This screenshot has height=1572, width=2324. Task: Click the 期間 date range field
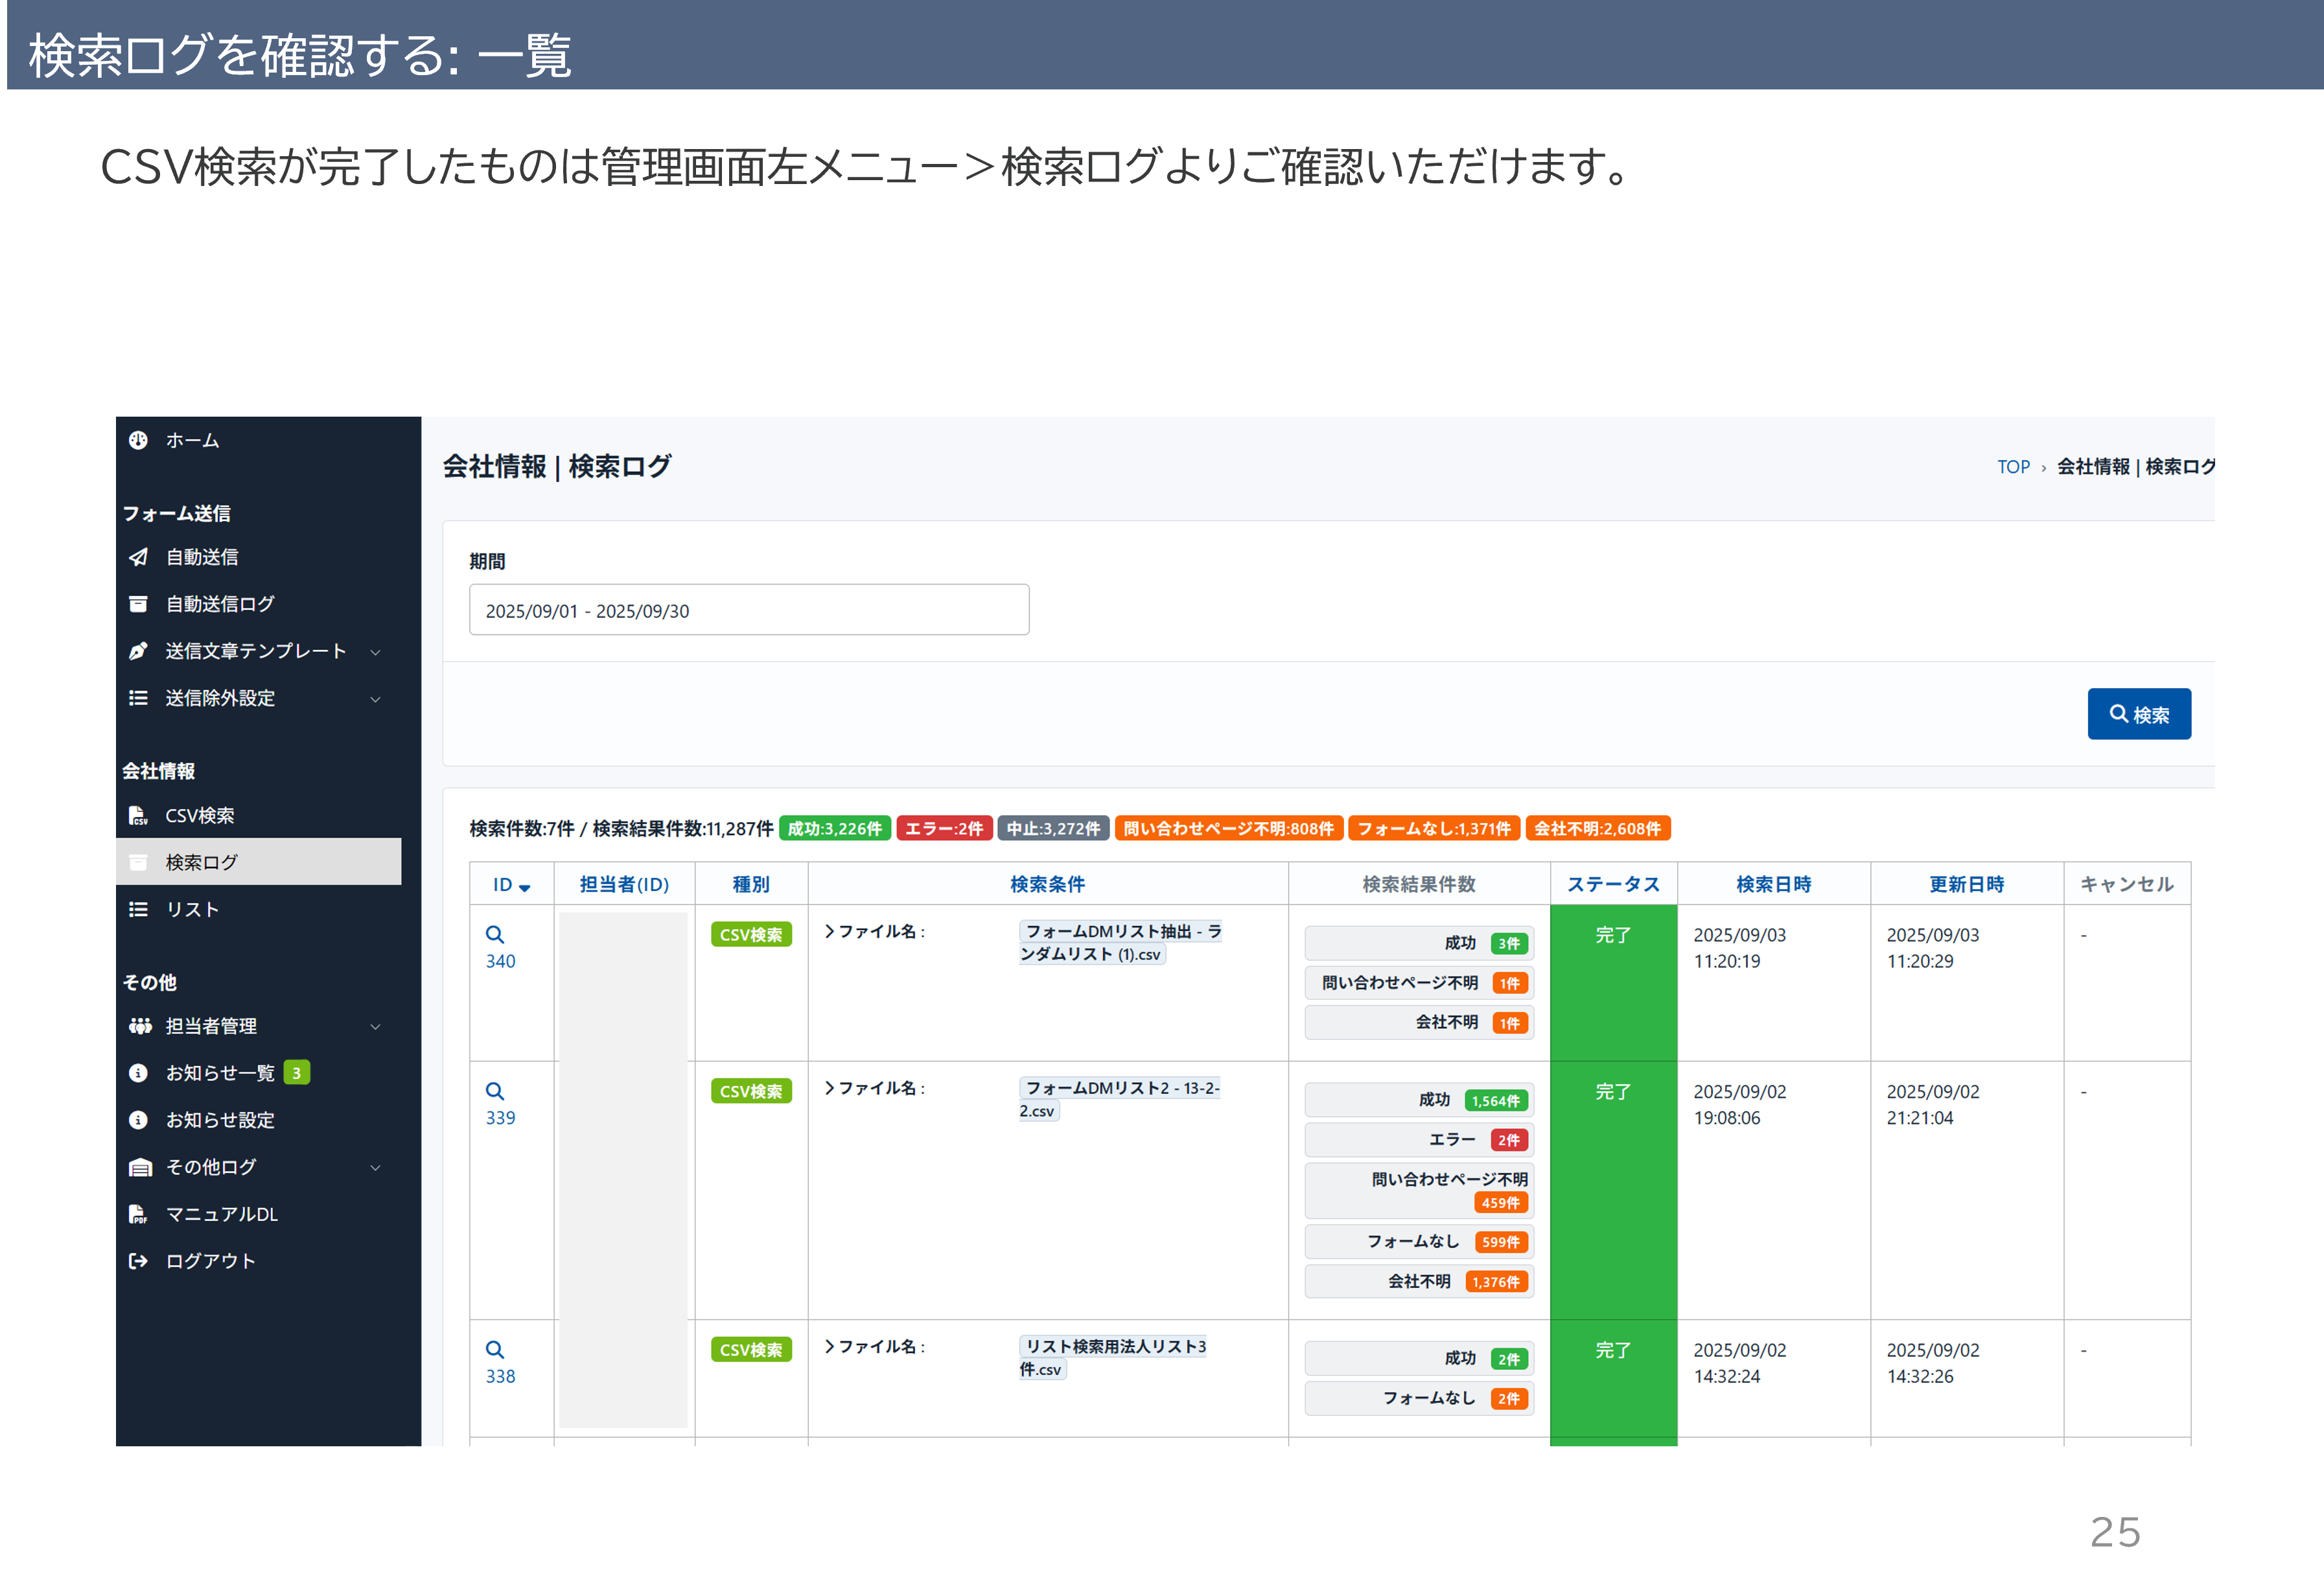click(748, 610)
